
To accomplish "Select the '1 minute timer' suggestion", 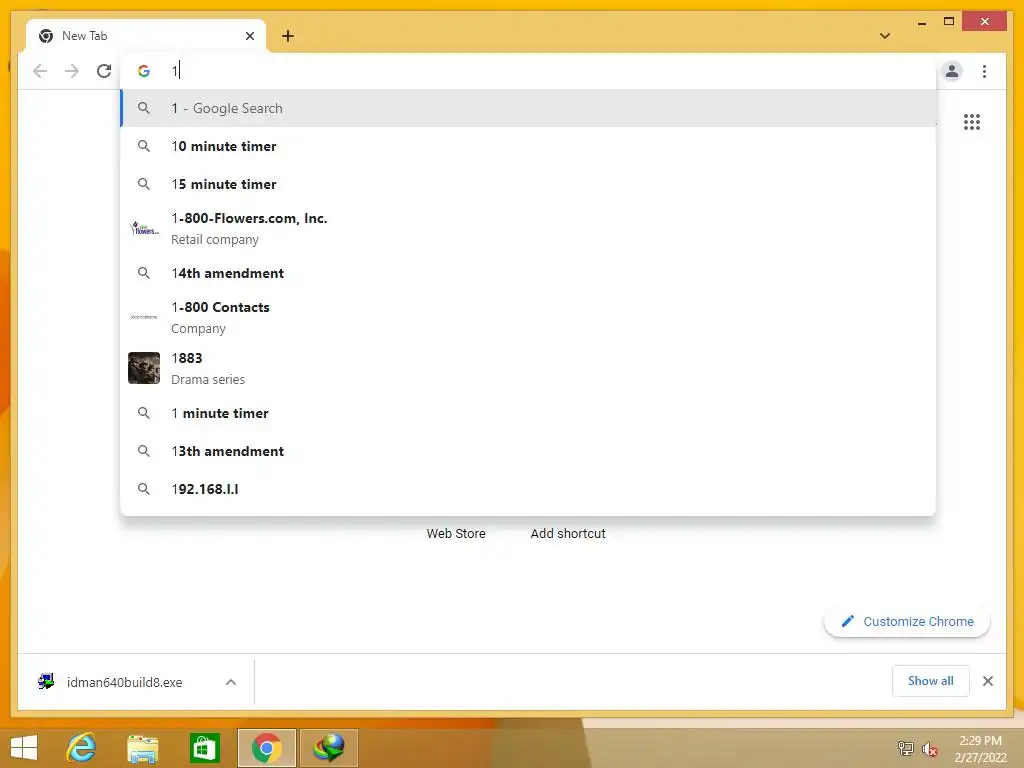I will (528, 413).
